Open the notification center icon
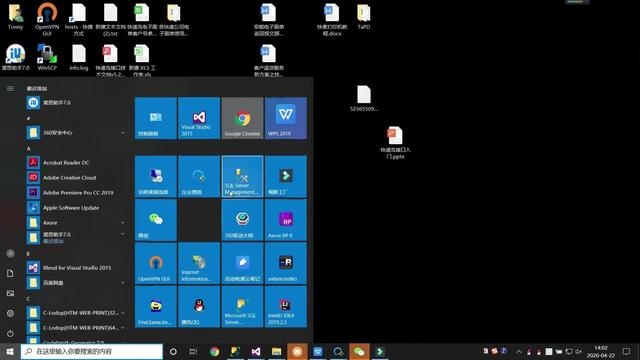This screenshot has width=640, height=360. [x=627, y=351]
